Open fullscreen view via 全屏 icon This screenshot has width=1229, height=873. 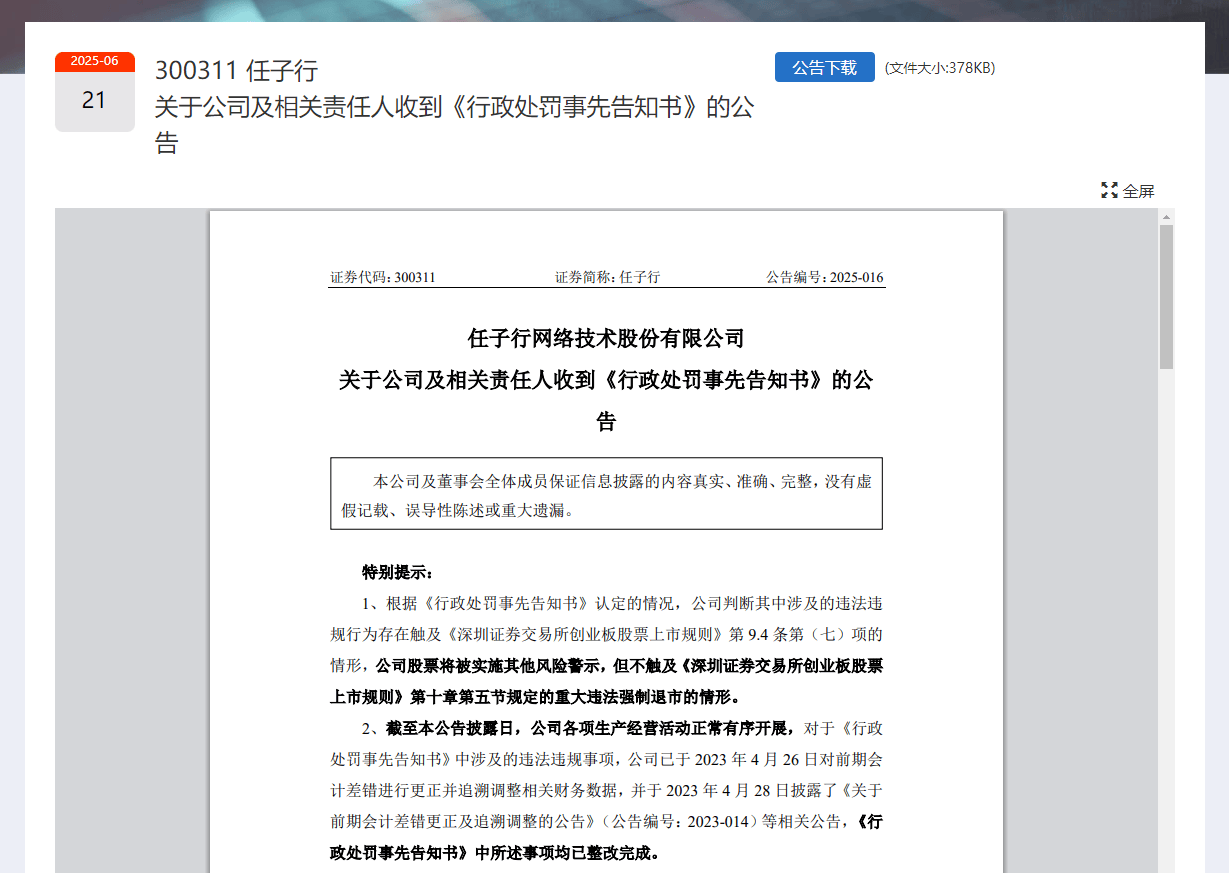coord(1128,191)
